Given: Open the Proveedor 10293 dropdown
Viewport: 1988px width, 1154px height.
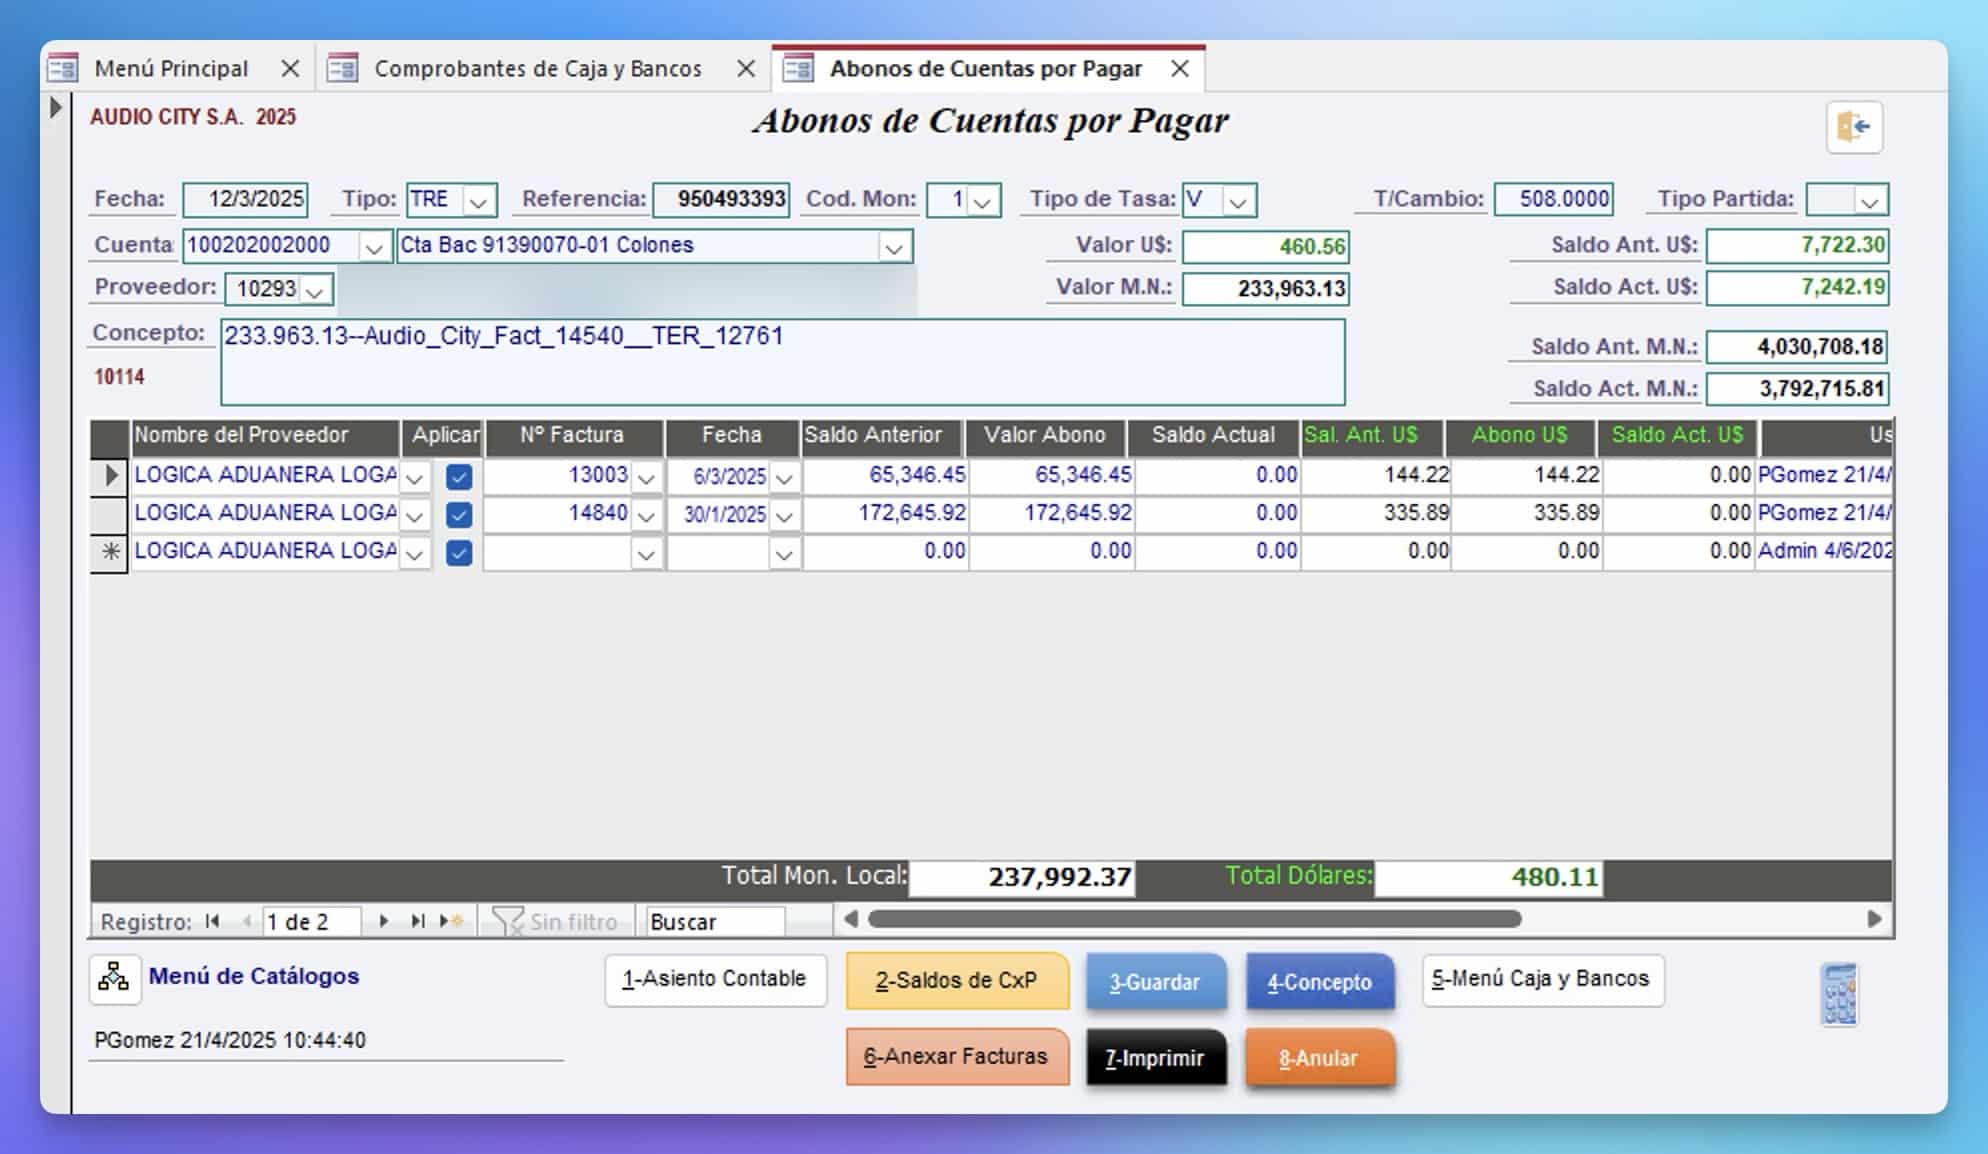Looking at the screenshot, I should pyautogui.click(x=315, y=291).
